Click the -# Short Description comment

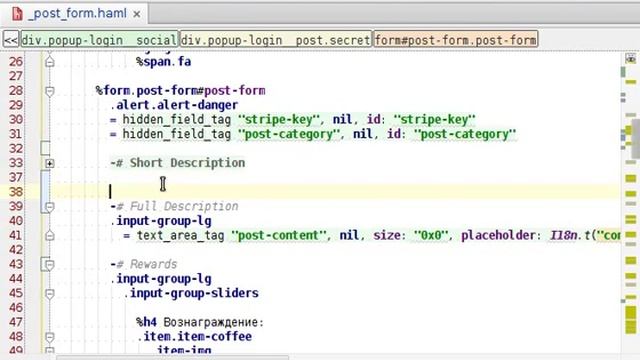[178, 163]
